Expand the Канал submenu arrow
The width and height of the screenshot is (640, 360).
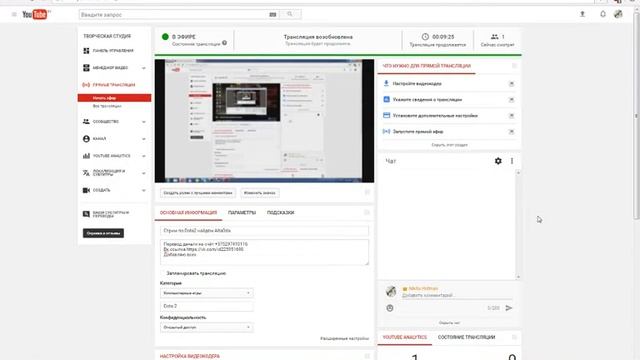144,139
